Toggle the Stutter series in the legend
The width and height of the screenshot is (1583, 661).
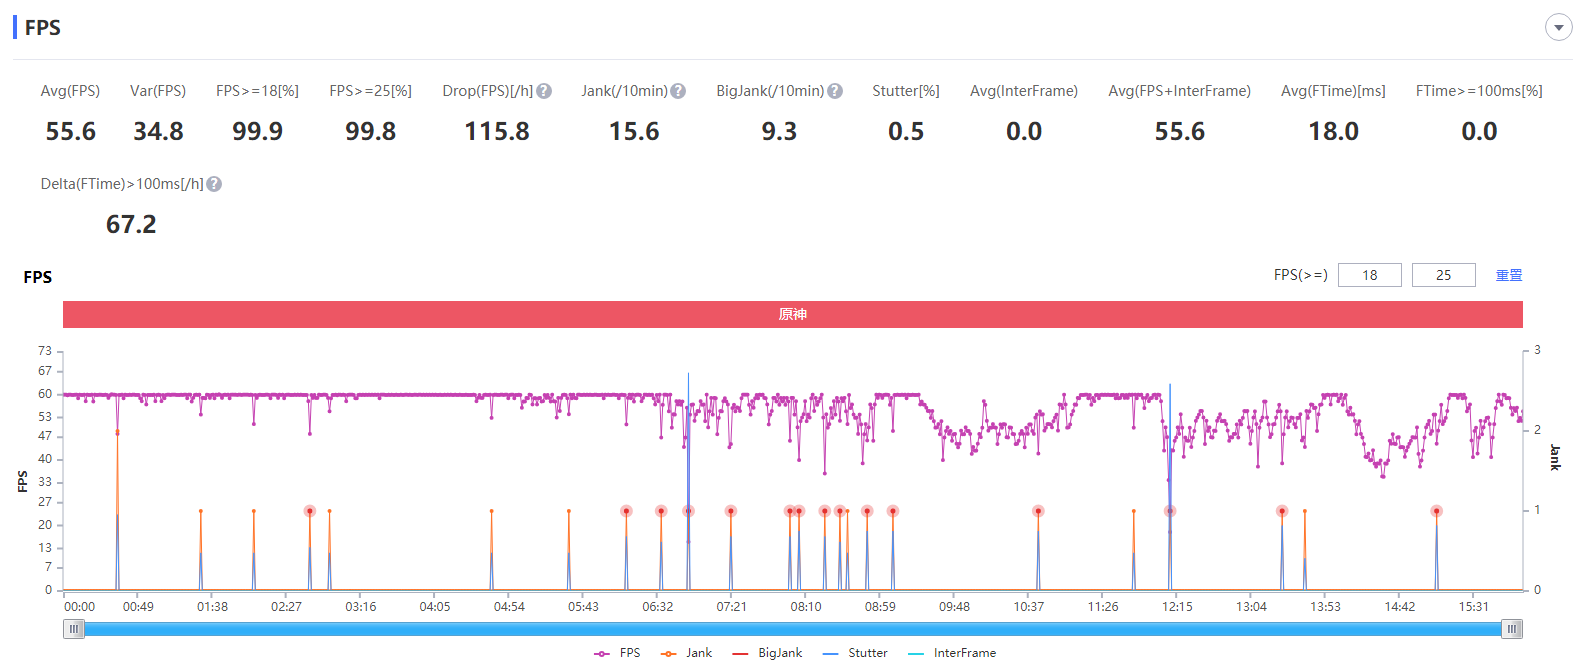pyautogui.click(x=855, y=653)
